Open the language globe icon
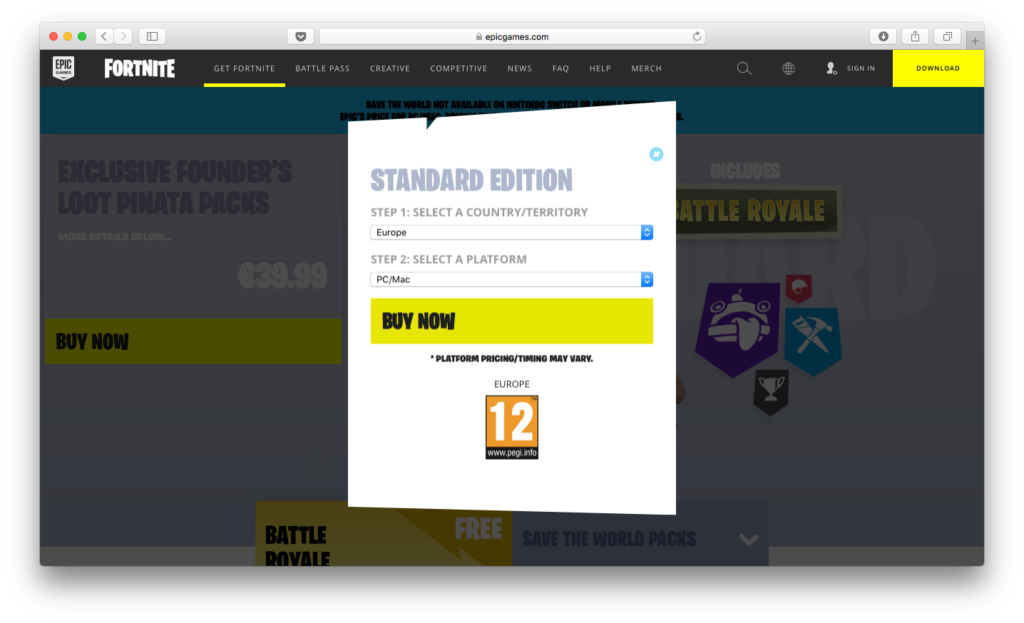The height and width of the screenshot is (623, 1024). click(x=788, y=68)
